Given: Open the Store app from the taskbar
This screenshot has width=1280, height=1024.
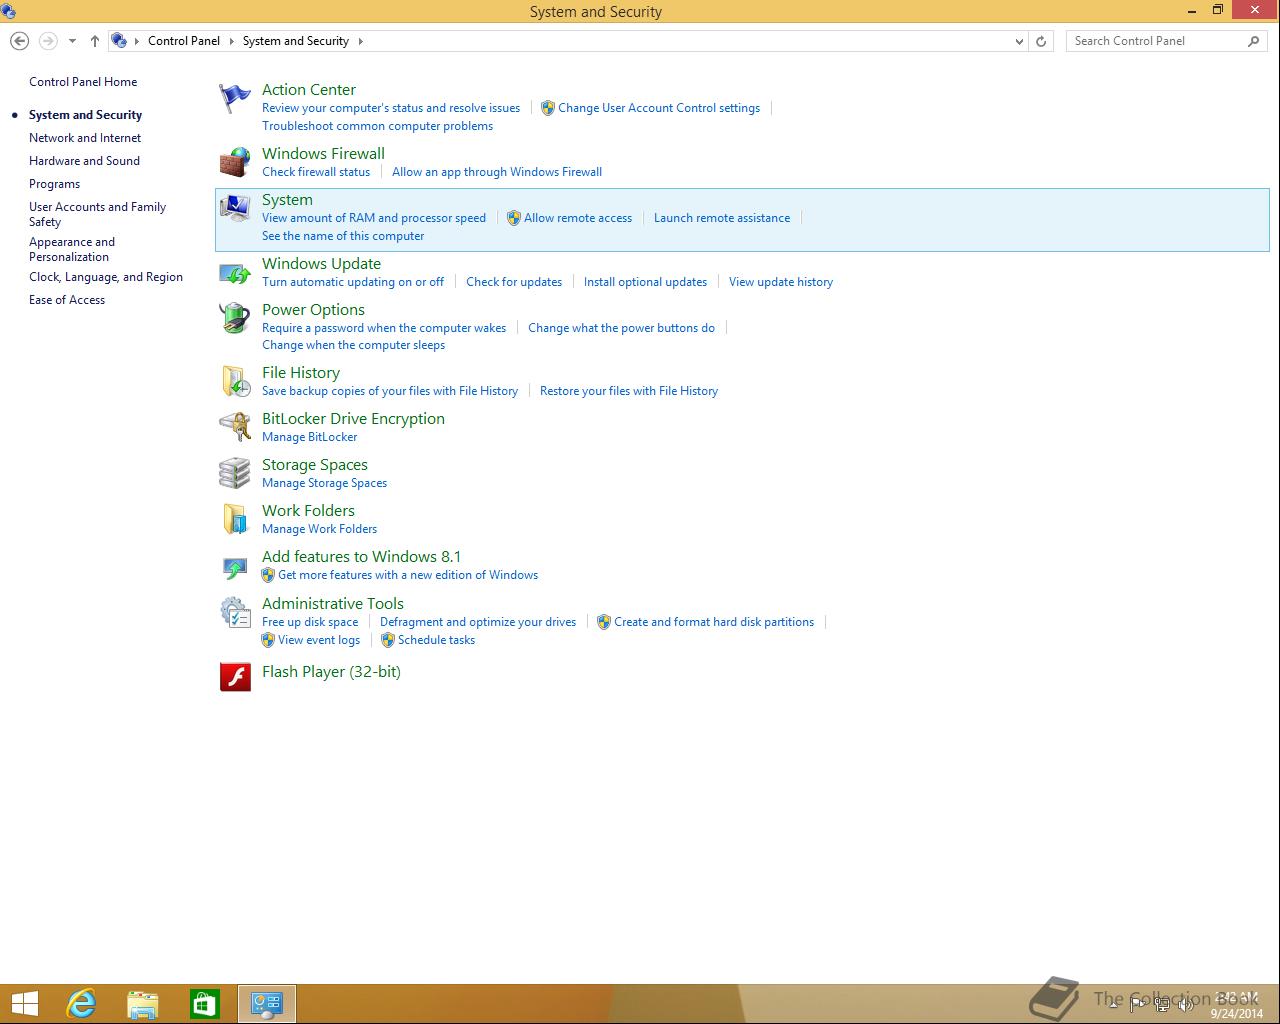Looking at the screenshot, I should 205,1004.
